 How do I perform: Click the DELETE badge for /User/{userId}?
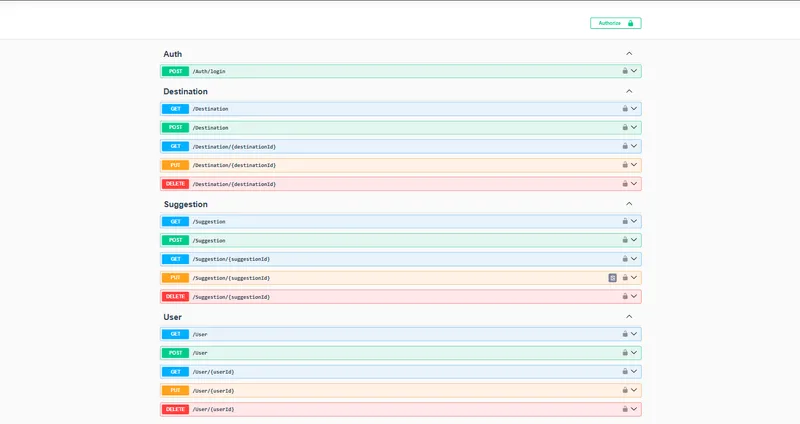click(x=176, y=409)
